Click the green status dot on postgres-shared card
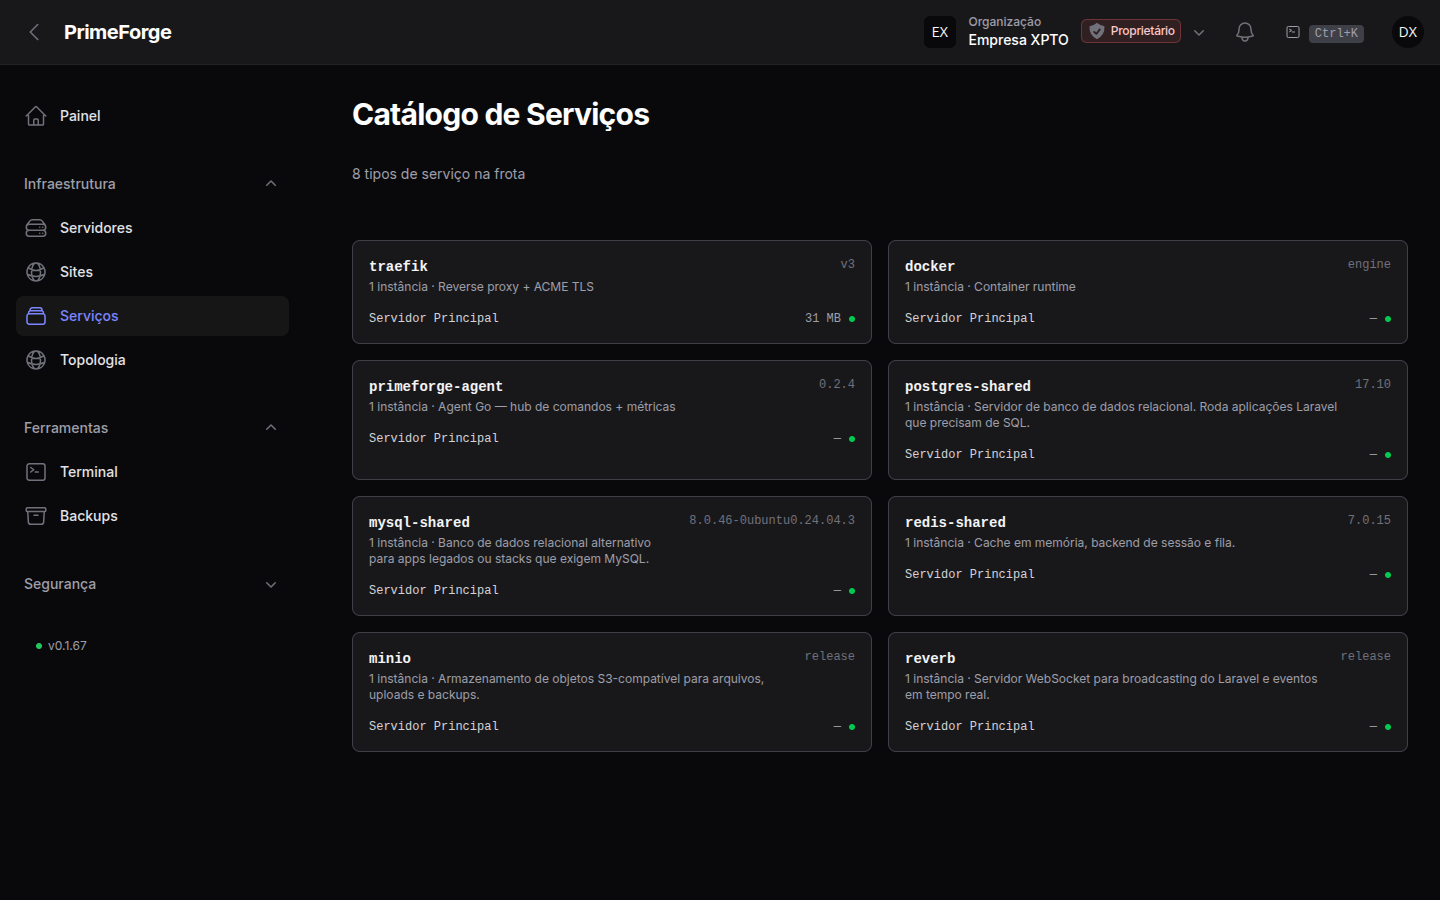Viewport: 1440px width, 900px height. pos(1388,455)
